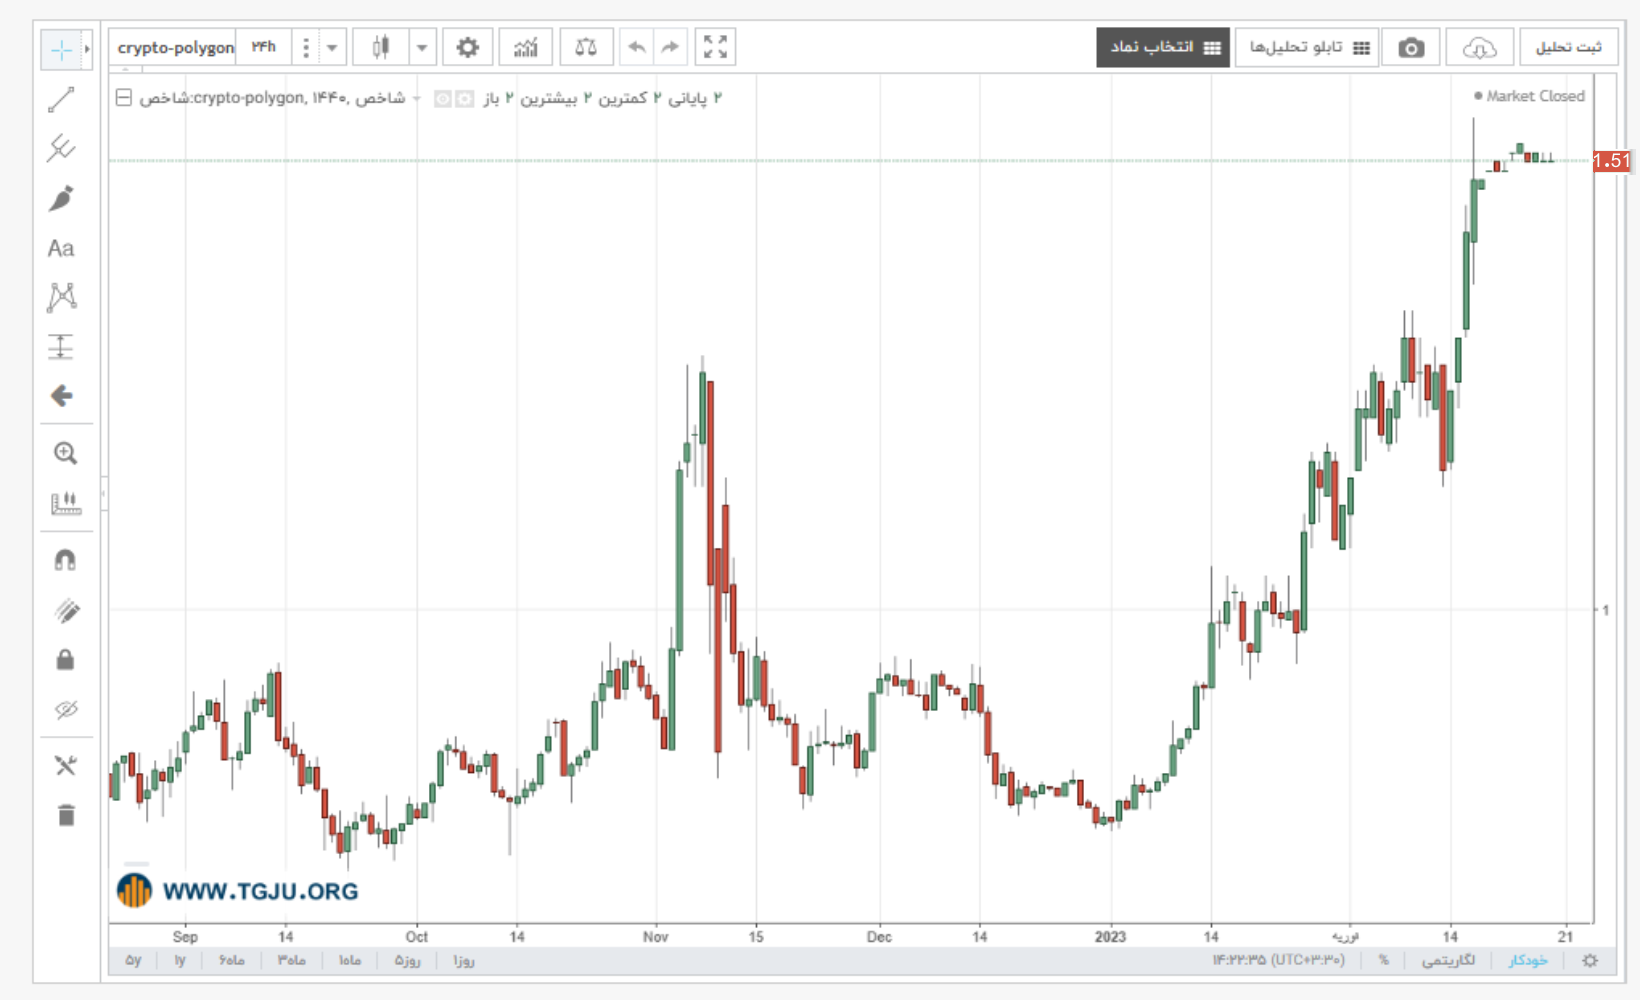1640x1000 pixels.
Task: Open the indicators chart icon
Action: point(526,47)
